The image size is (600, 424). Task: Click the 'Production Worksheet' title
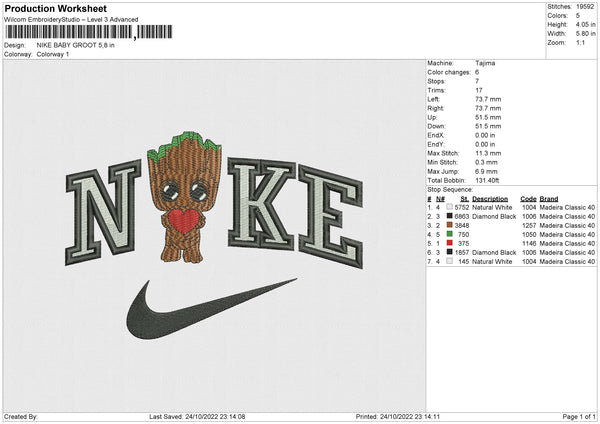(x=56, y=8)
